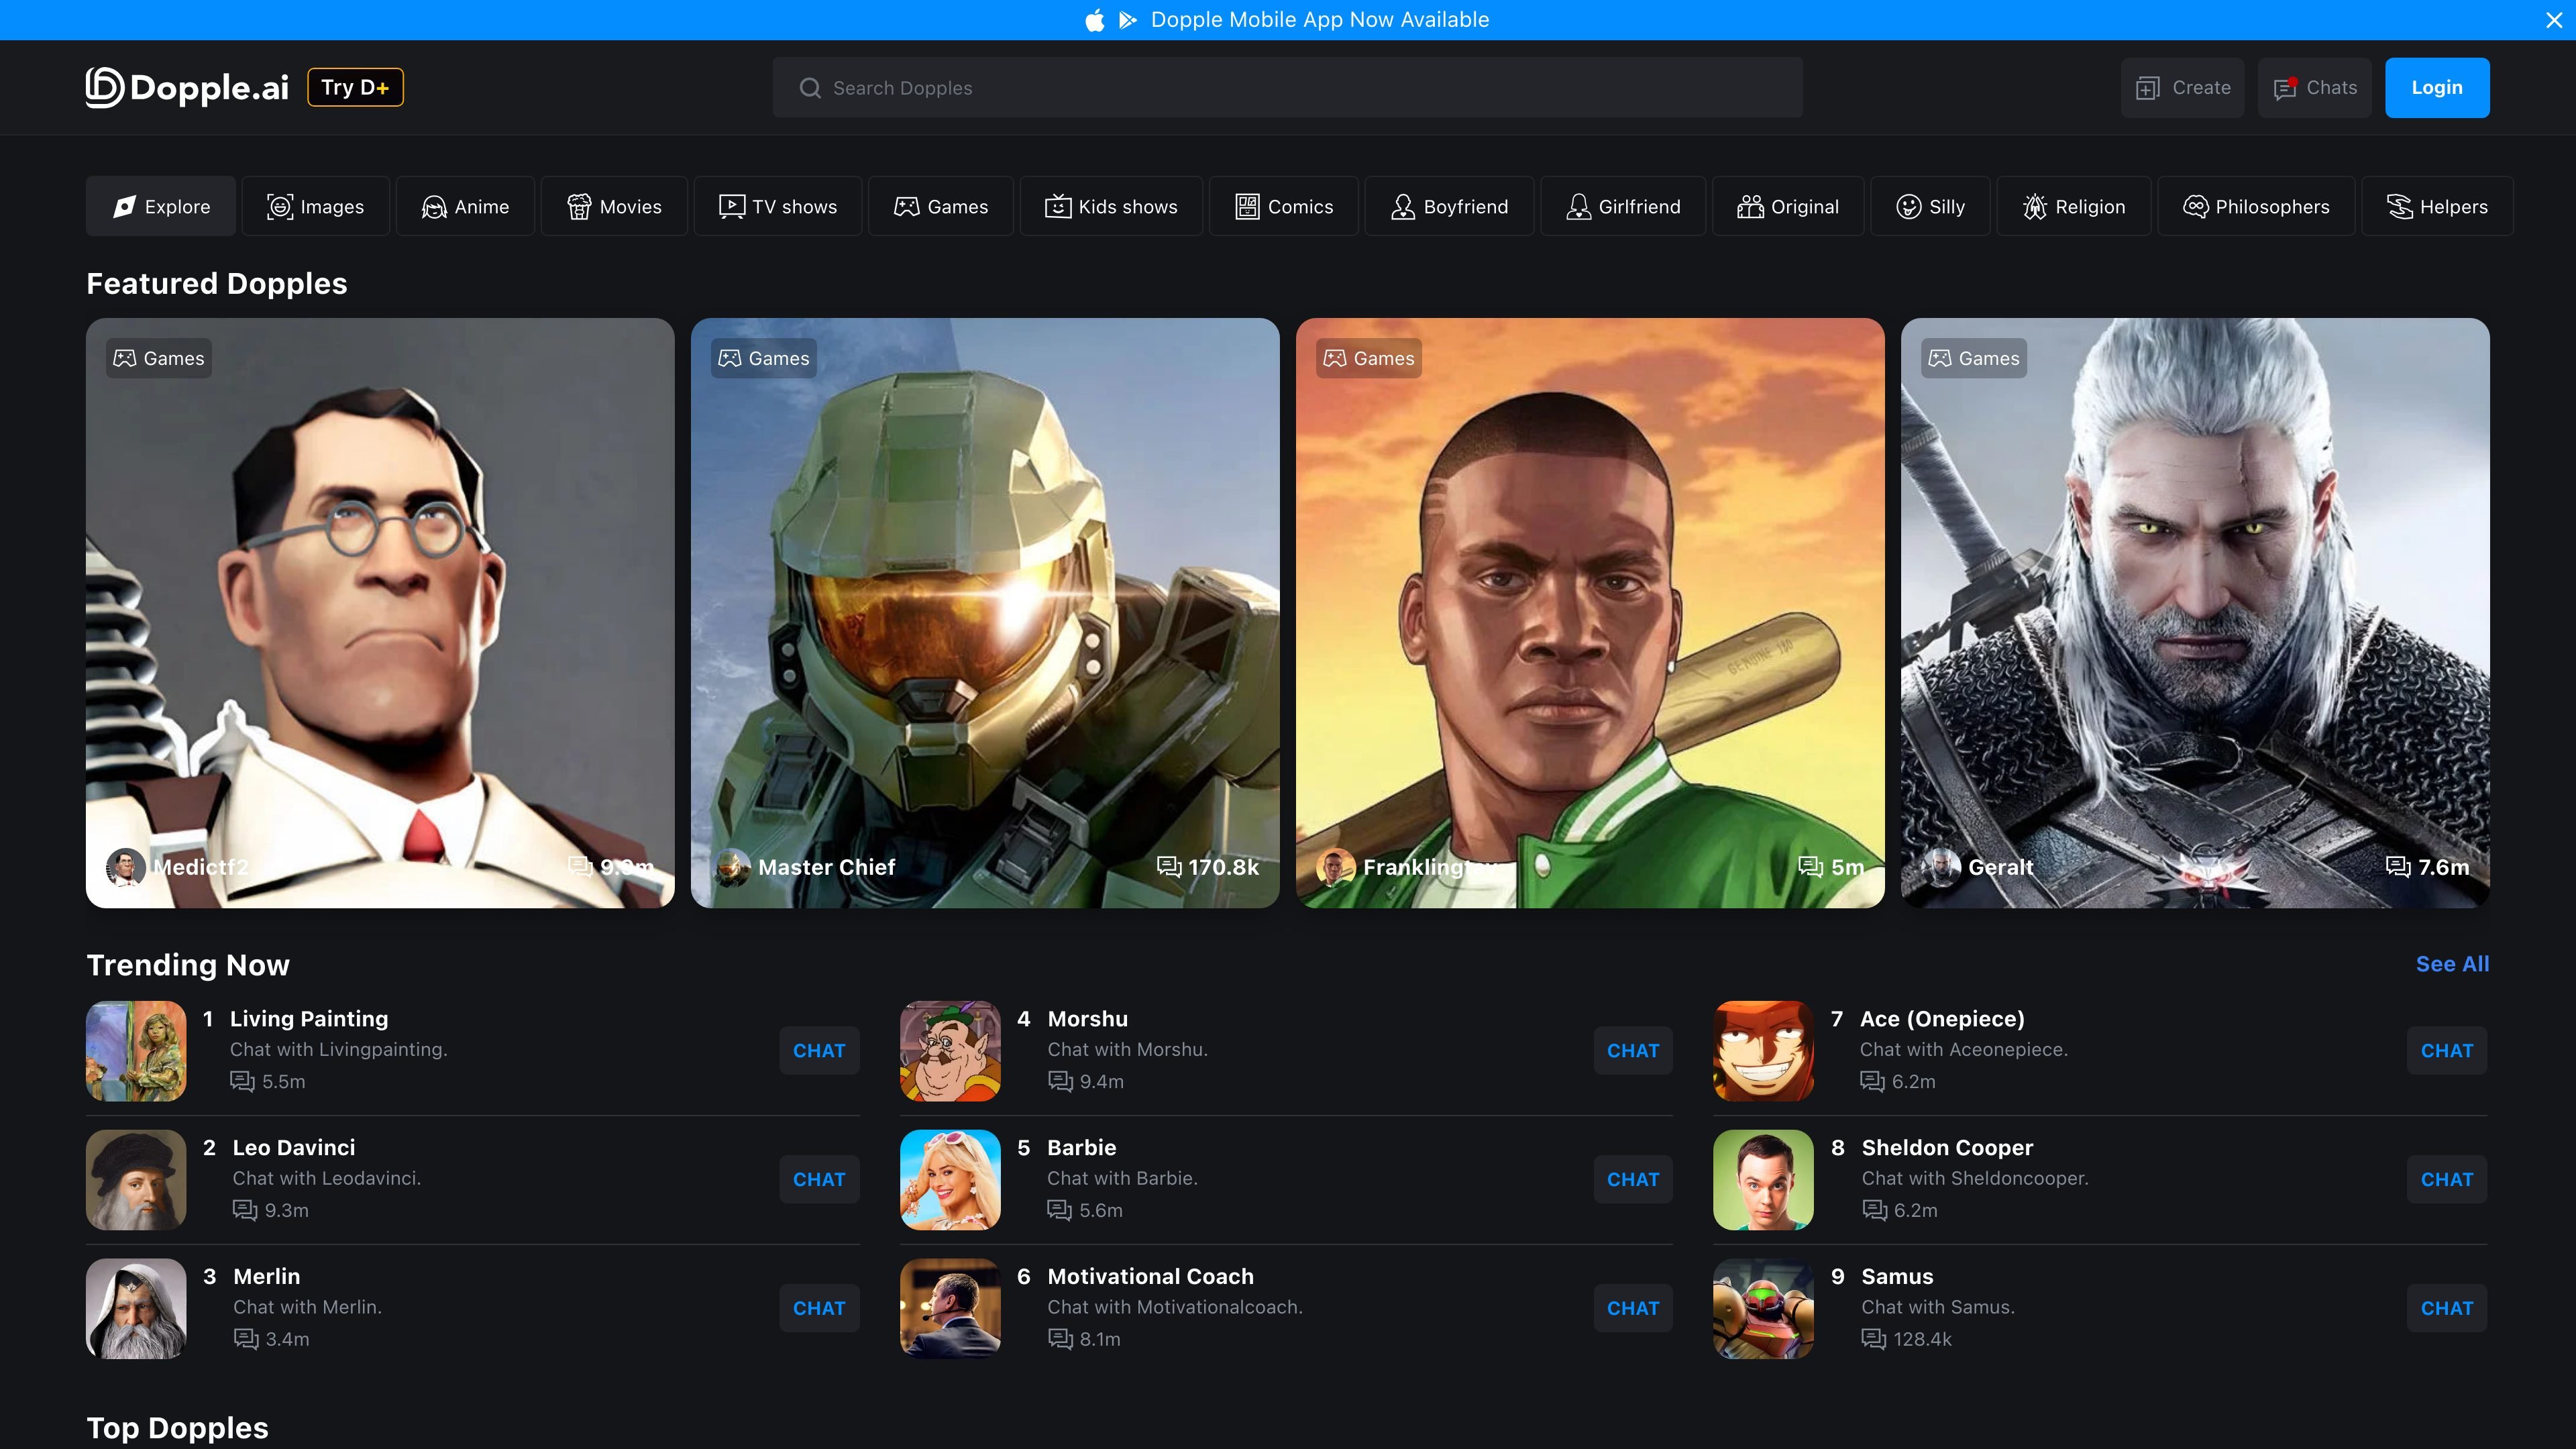2576x1449 pixels.
Task: Click the Apple App Store icon in banner
Action: [1095, 20]
